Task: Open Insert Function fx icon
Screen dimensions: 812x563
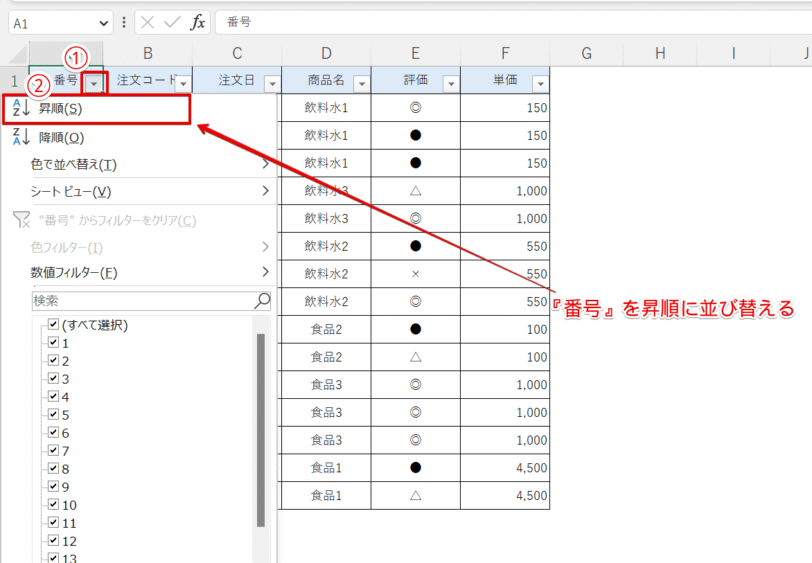Action: [198, 22]
